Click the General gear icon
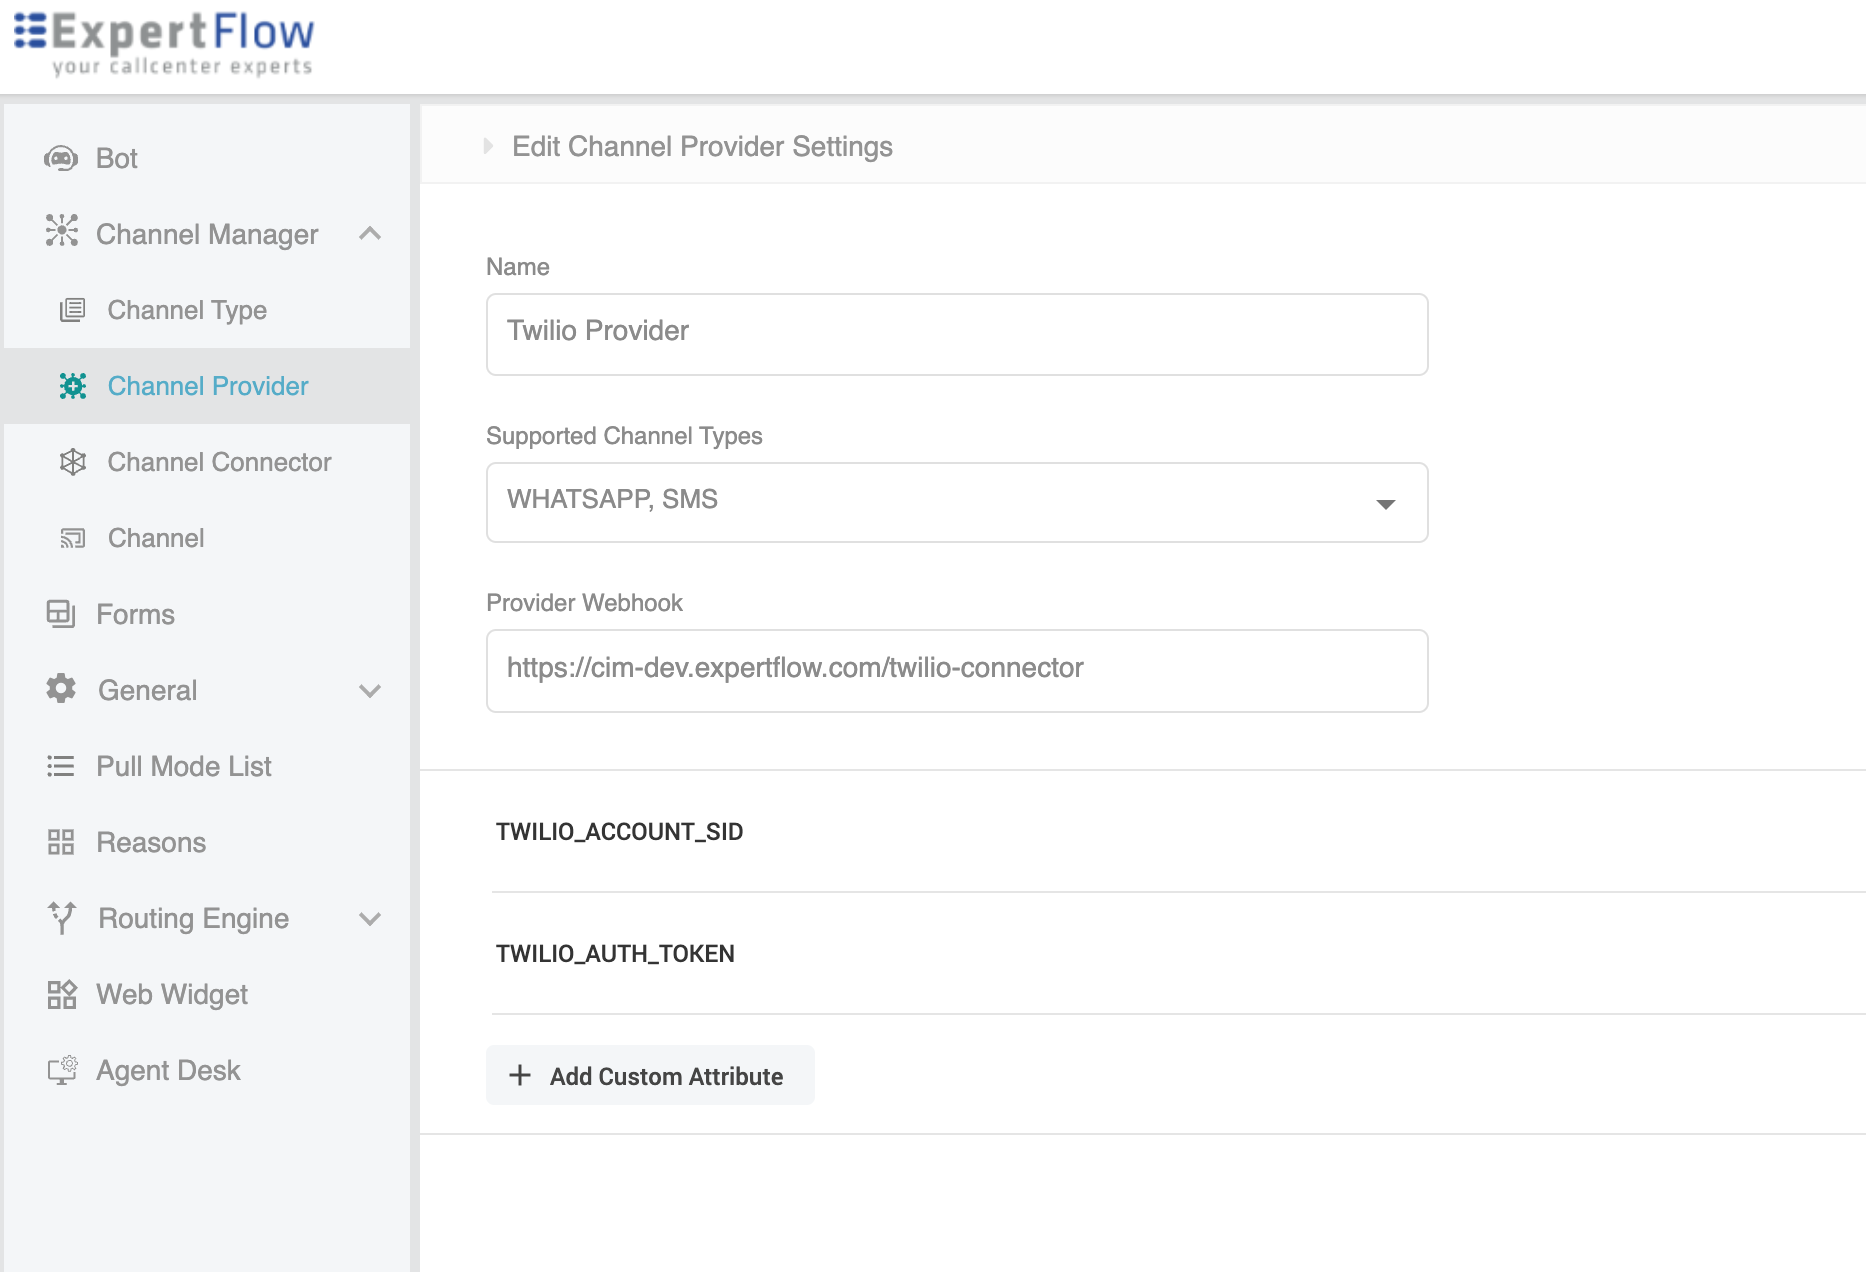Screen dimensions: 1866x1272 coord(61,689)
